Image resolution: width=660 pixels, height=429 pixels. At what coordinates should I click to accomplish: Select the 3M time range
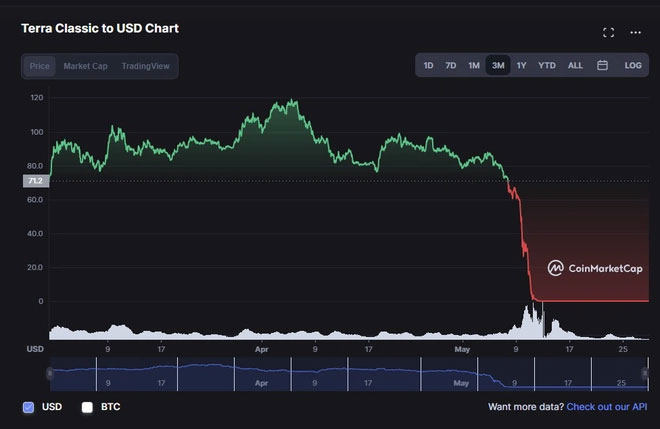pos(497,65)
